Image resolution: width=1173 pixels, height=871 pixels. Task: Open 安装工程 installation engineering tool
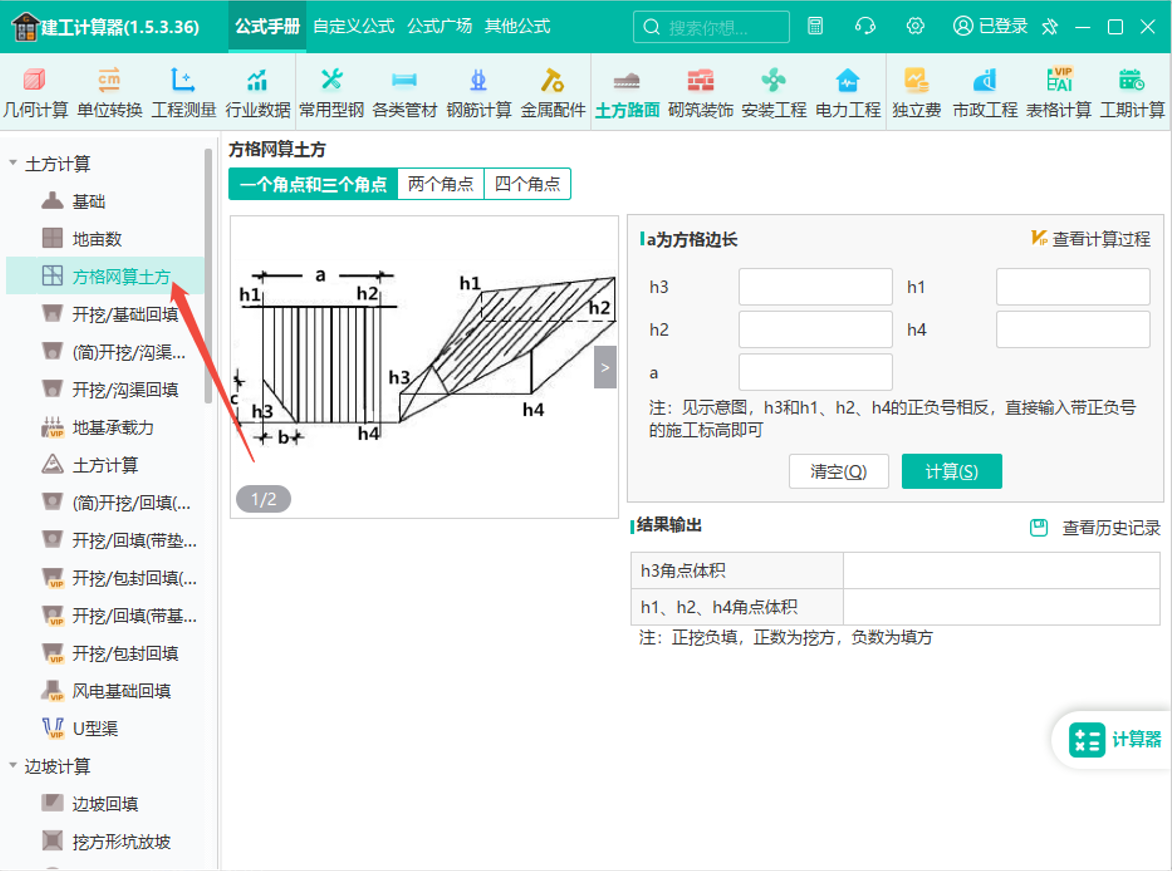[x=774, y=93]
